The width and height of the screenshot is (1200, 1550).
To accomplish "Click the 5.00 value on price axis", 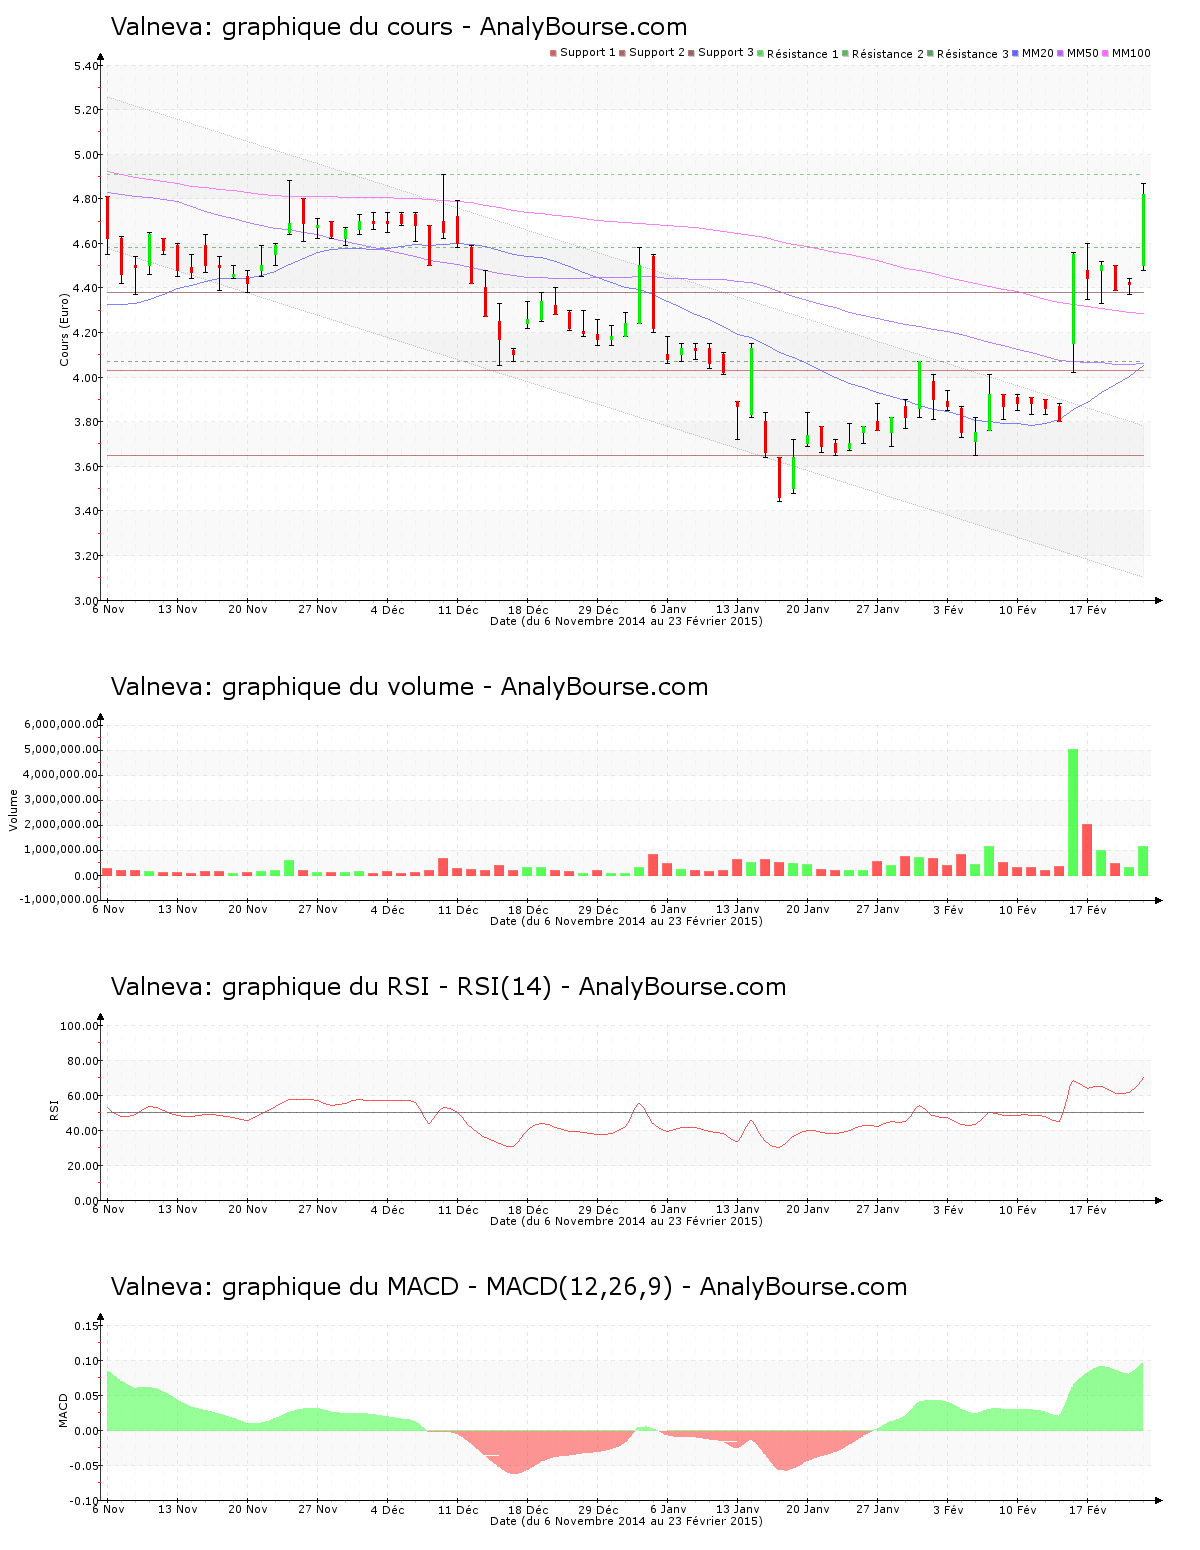I will (86, 155).
